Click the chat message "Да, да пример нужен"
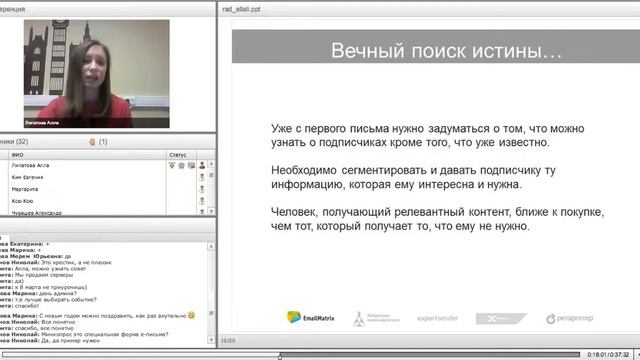 tap(71, 340)
